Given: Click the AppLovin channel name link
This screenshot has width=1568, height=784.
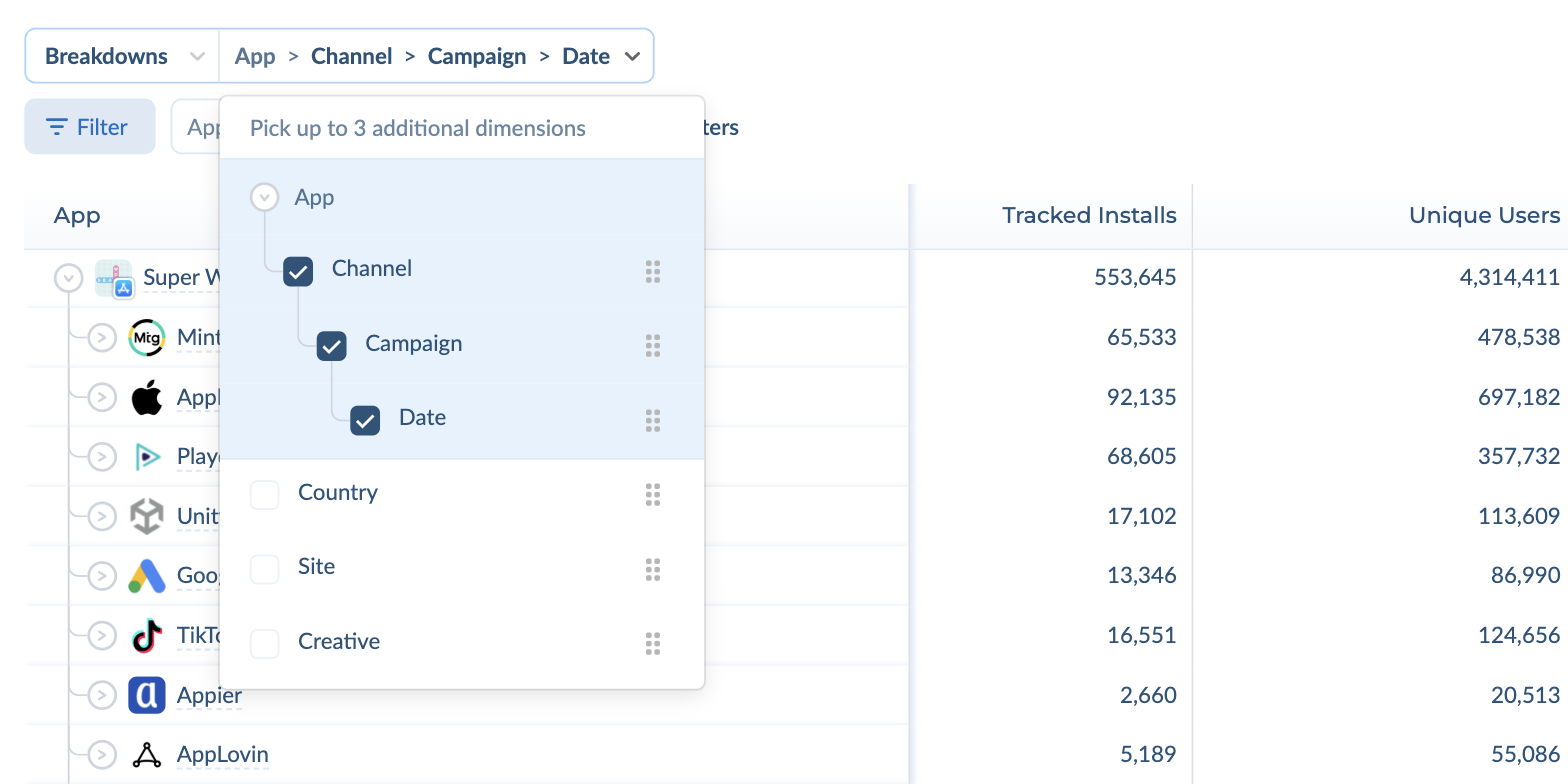Looking at the screenshot, I should click(223, 754).
